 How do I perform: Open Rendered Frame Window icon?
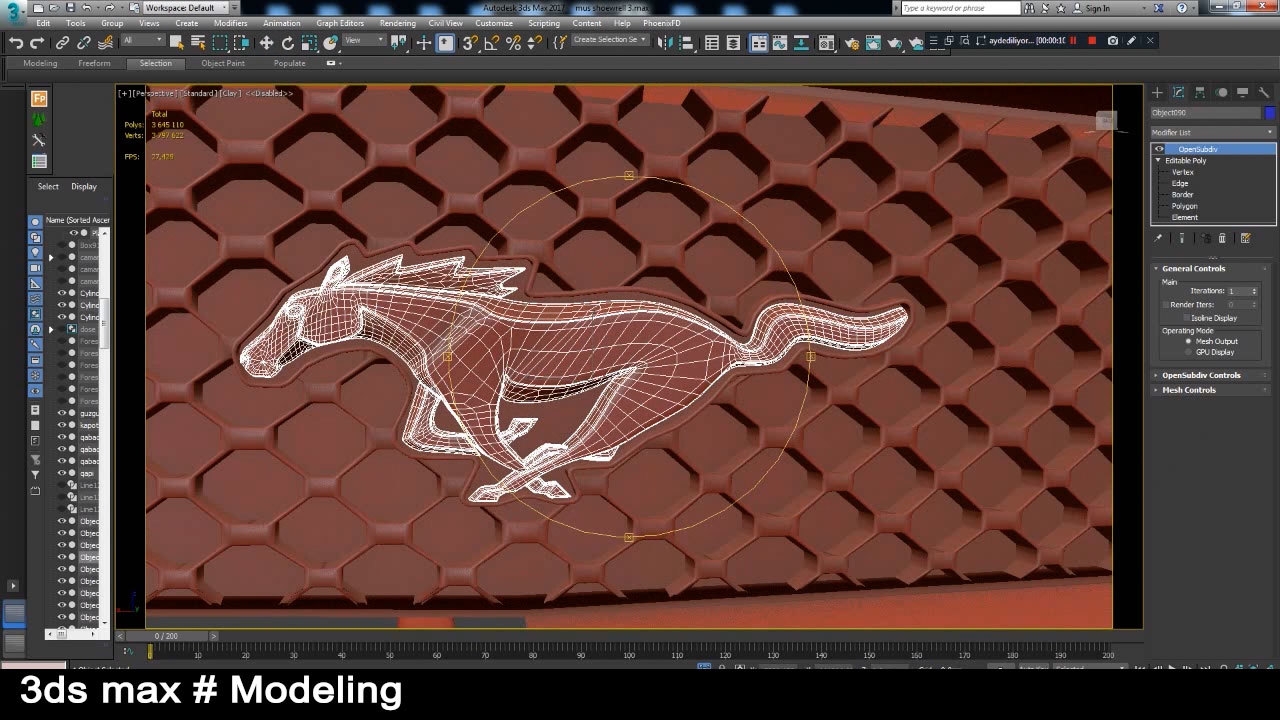click(874, 43)
